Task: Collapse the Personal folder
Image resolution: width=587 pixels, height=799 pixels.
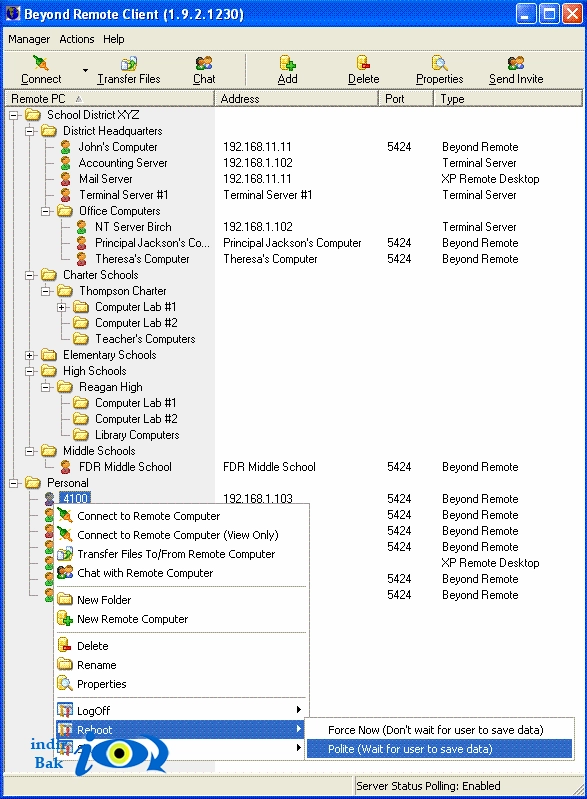Action: (x=14, y=483)
